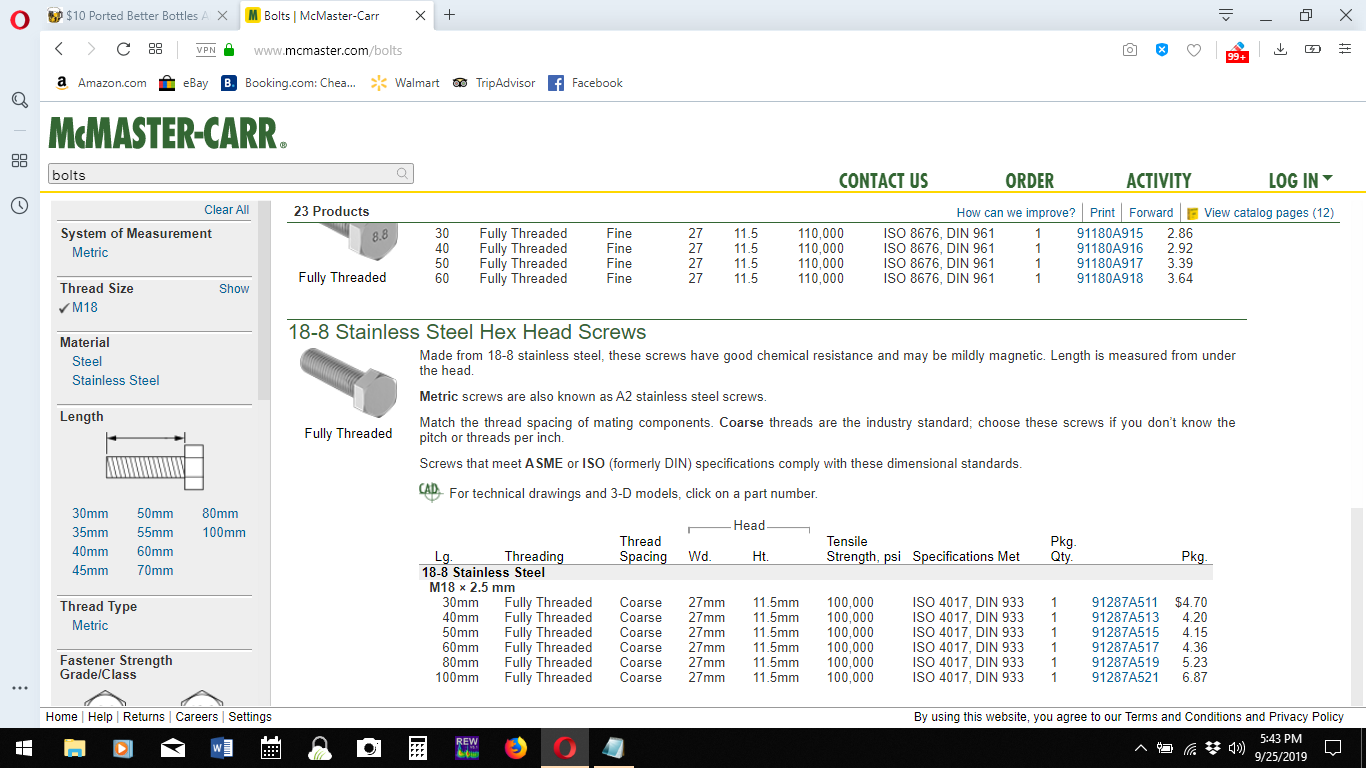Open the ORDER menu

coord(1029,181)
